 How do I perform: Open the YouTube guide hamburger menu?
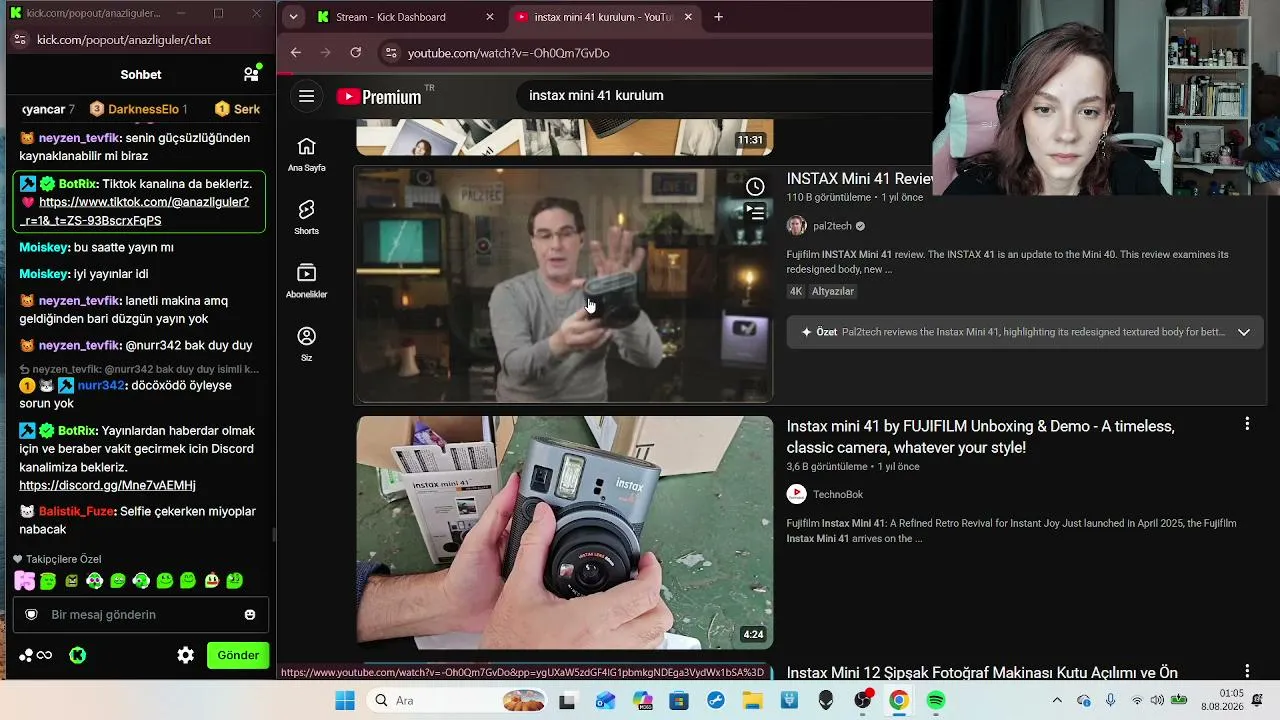307,96
